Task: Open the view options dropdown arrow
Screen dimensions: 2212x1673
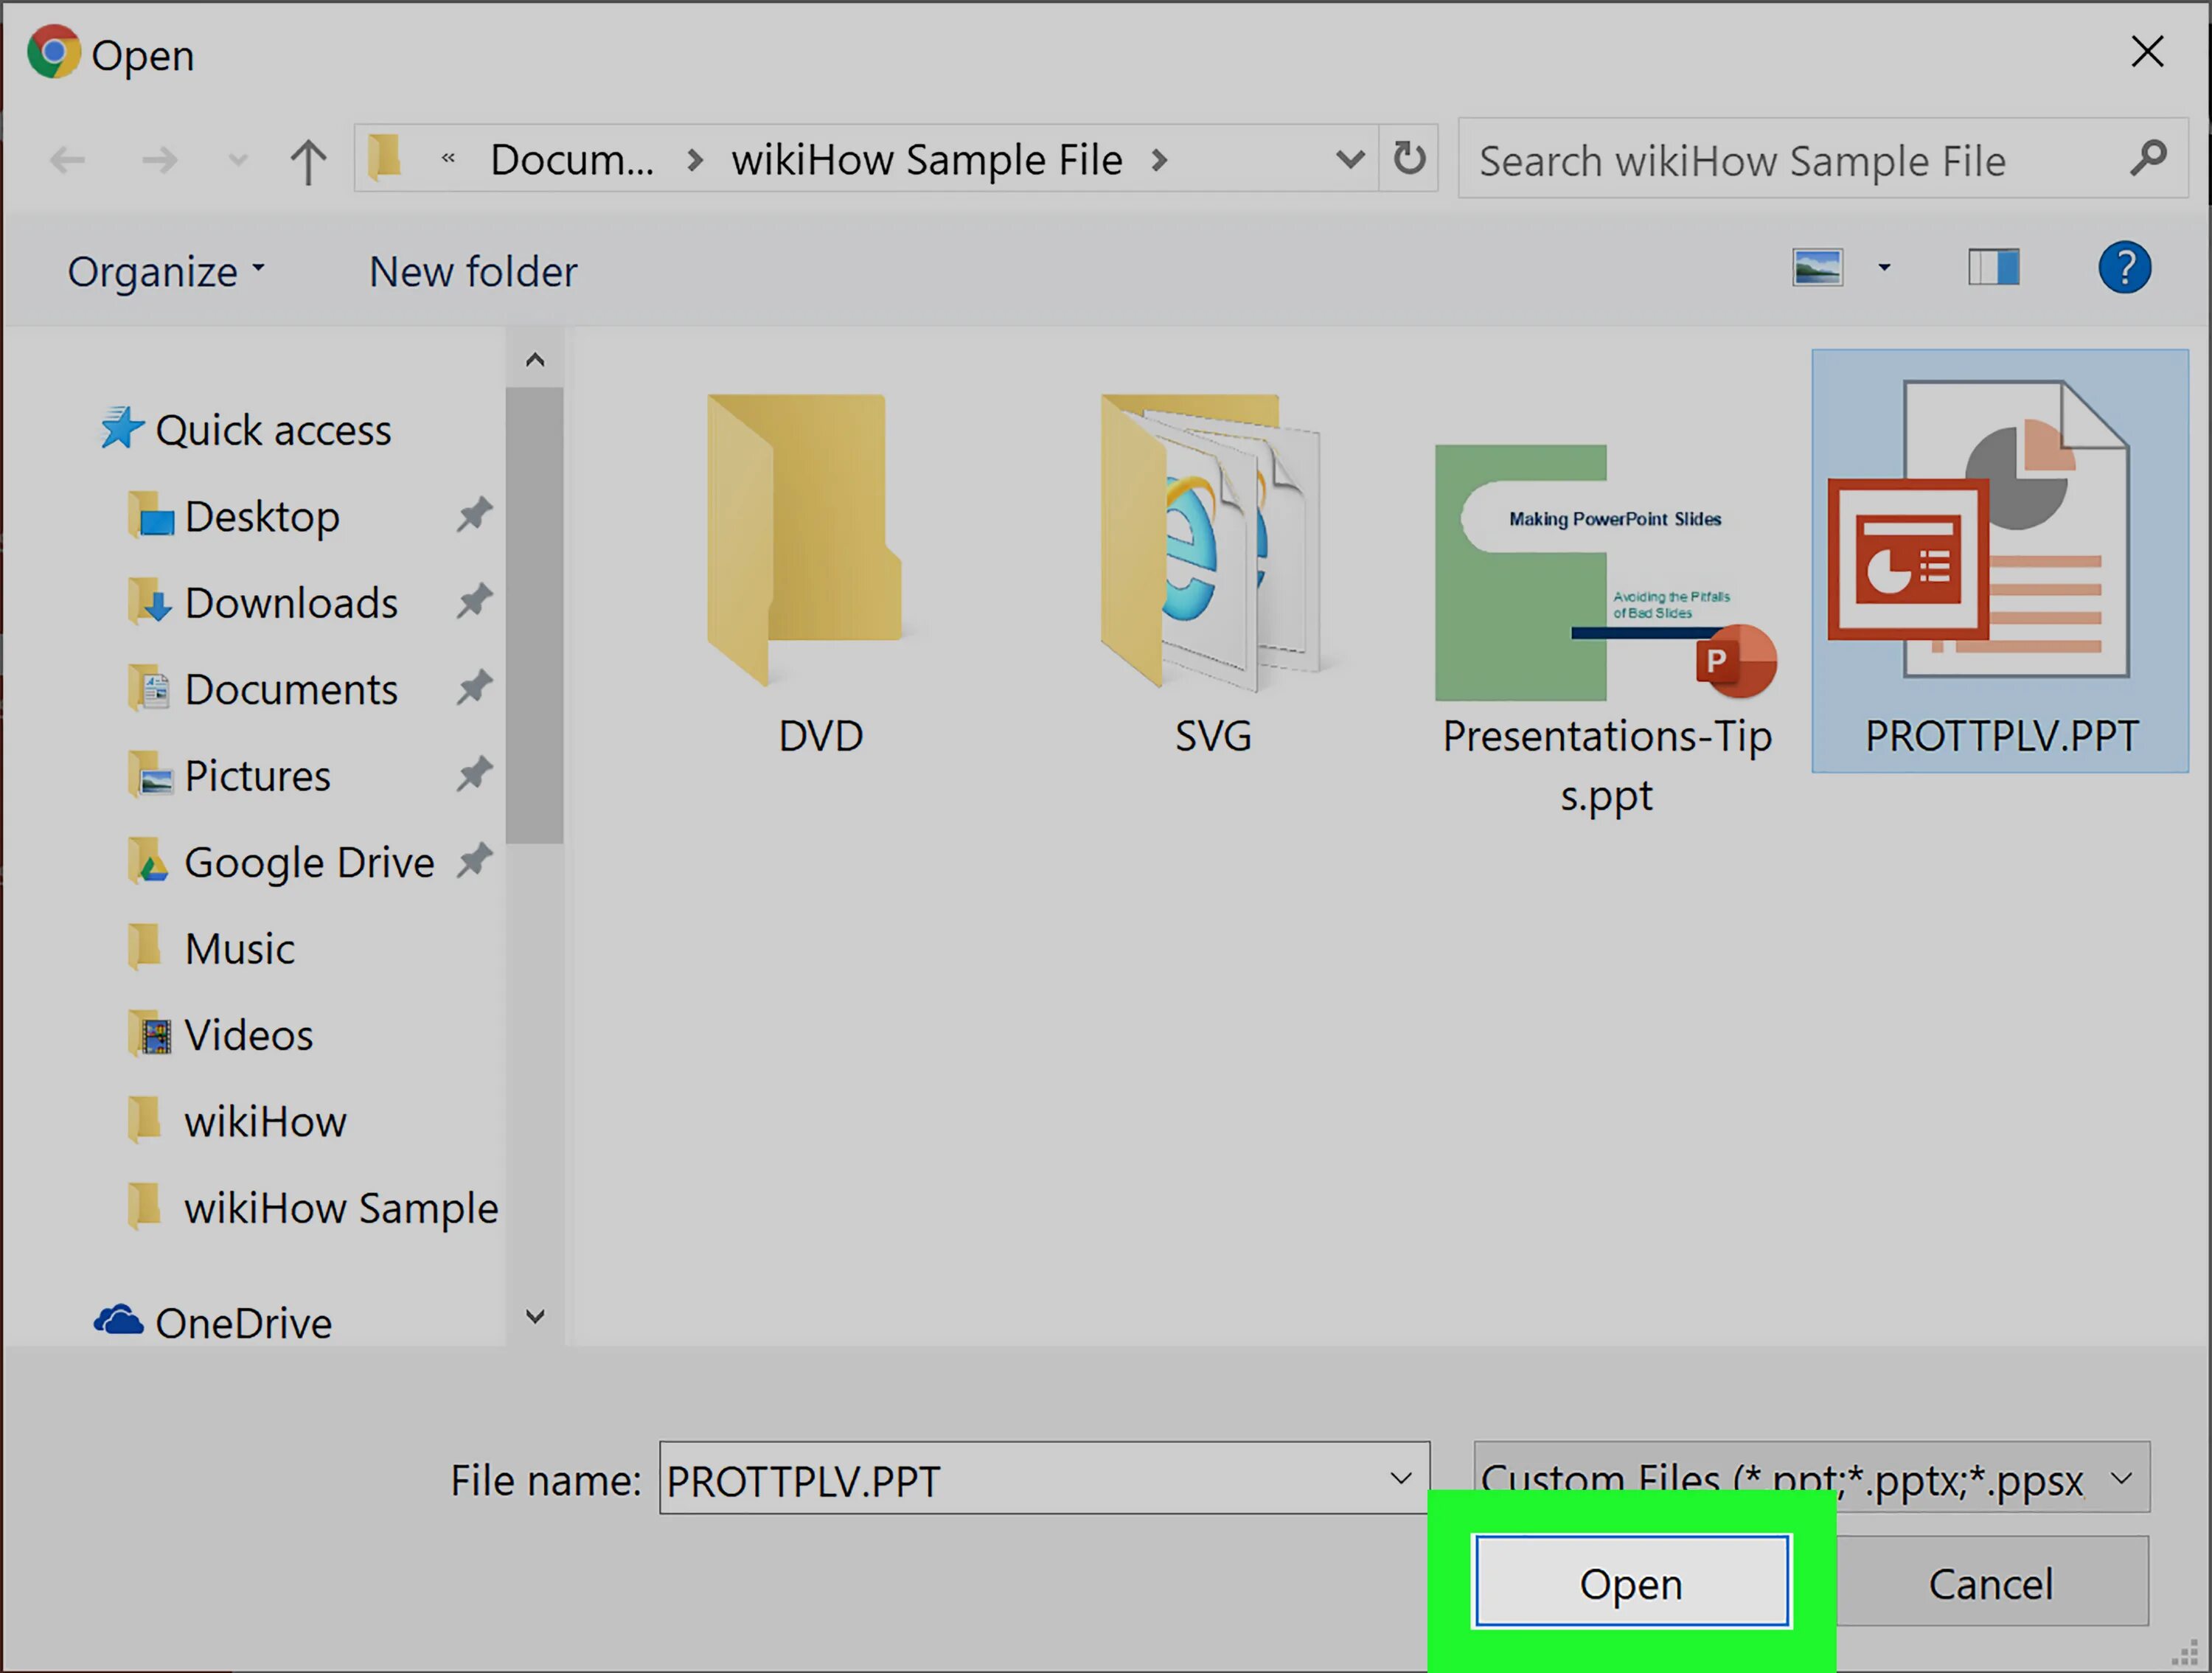Action: (1884, 268)
